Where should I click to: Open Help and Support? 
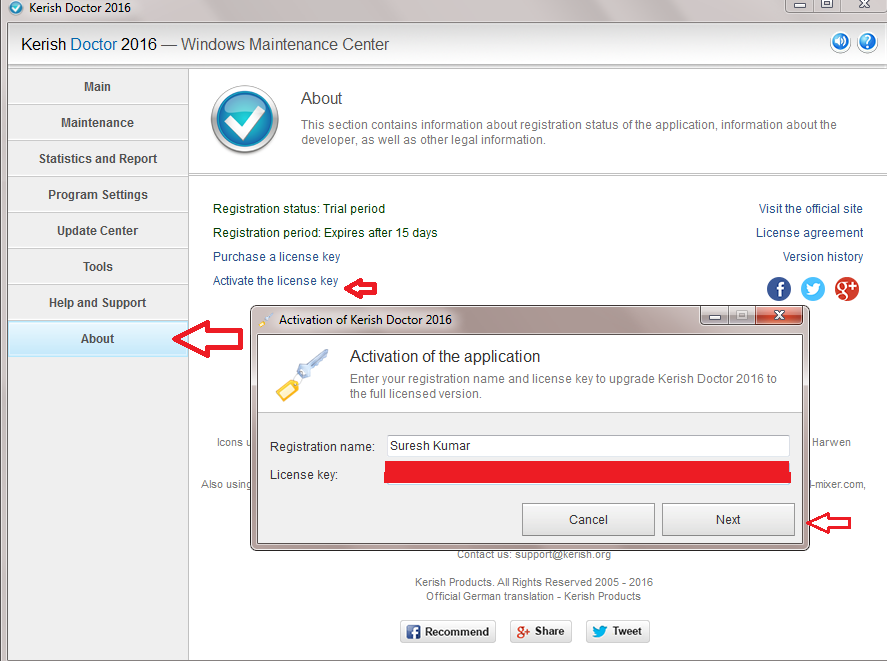tap(98, 303)
